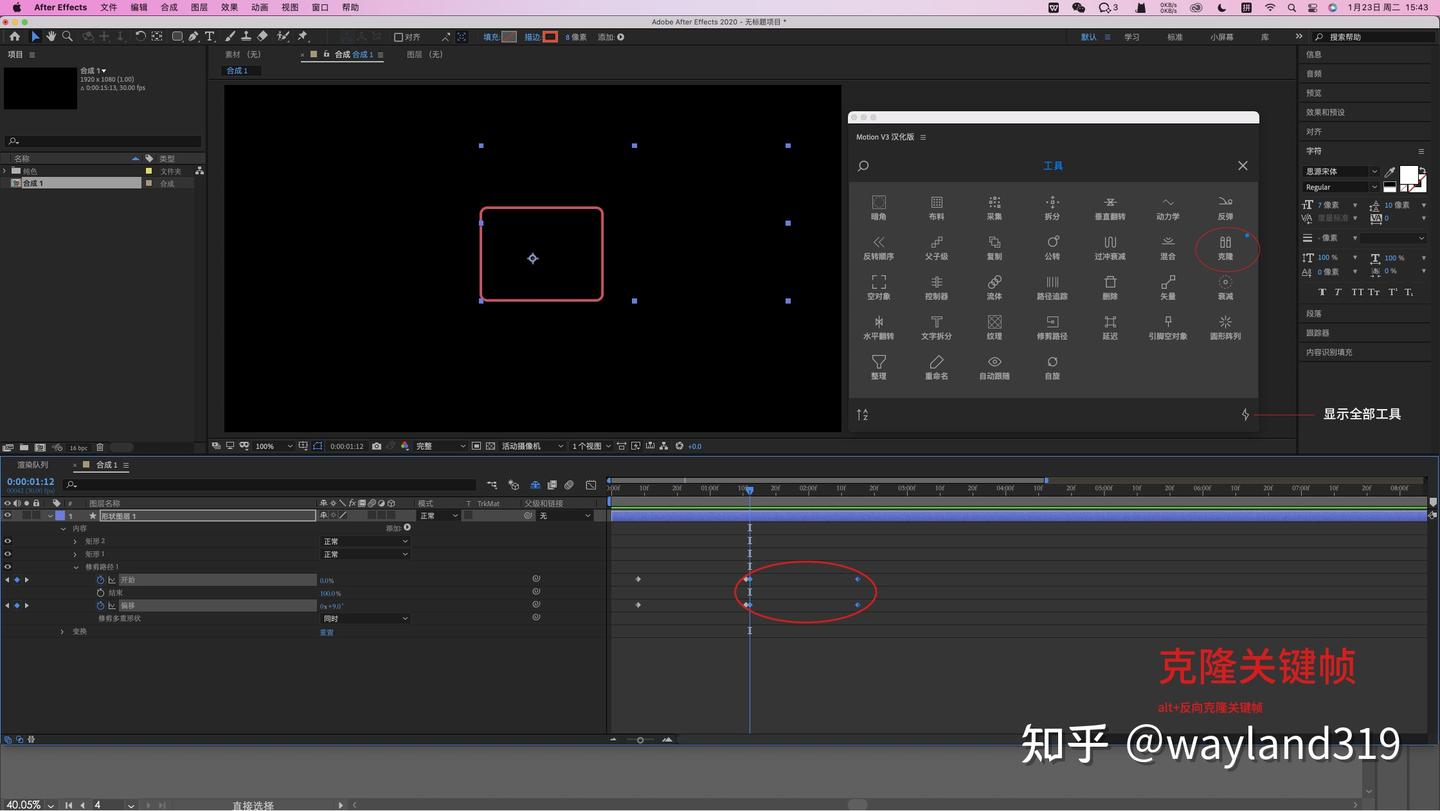
Task: Click the 填充 fill options link
Action: click(x=491, y=37)
